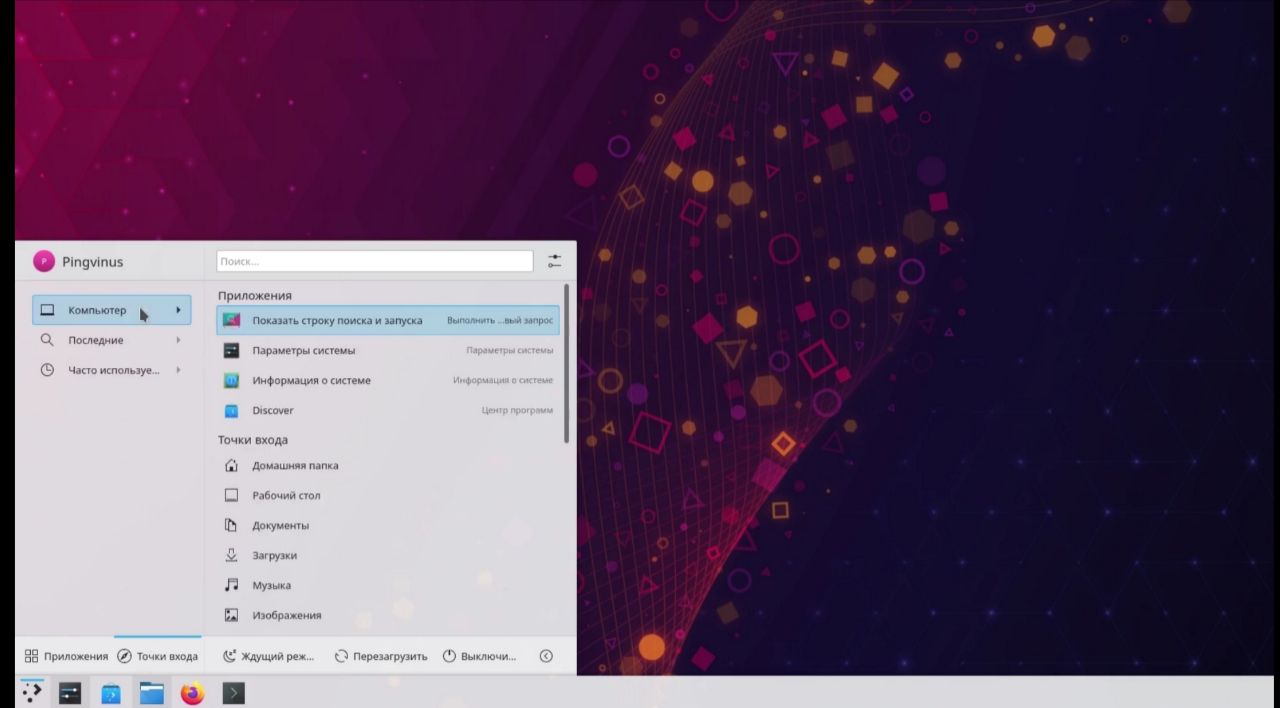Click the Компьютер laptop icon
Image resolution: width=1280 pixels, height=708 pixels.
pos(47,310)
